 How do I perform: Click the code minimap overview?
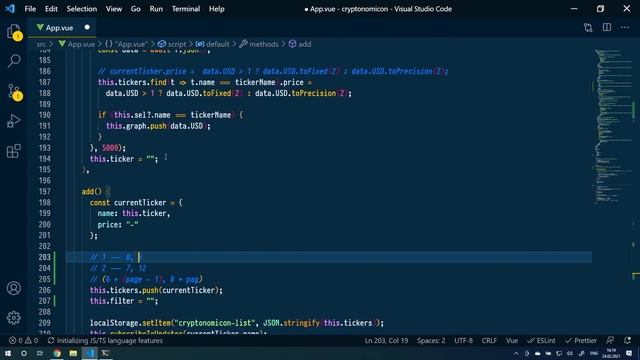[x=613, y=127]
